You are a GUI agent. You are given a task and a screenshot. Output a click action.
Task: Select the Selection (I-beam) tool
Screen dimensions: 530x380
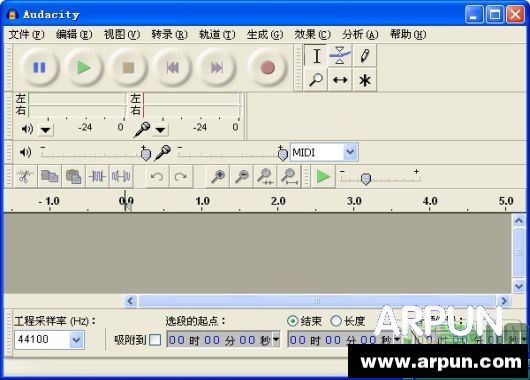click(x=316, y=56)
